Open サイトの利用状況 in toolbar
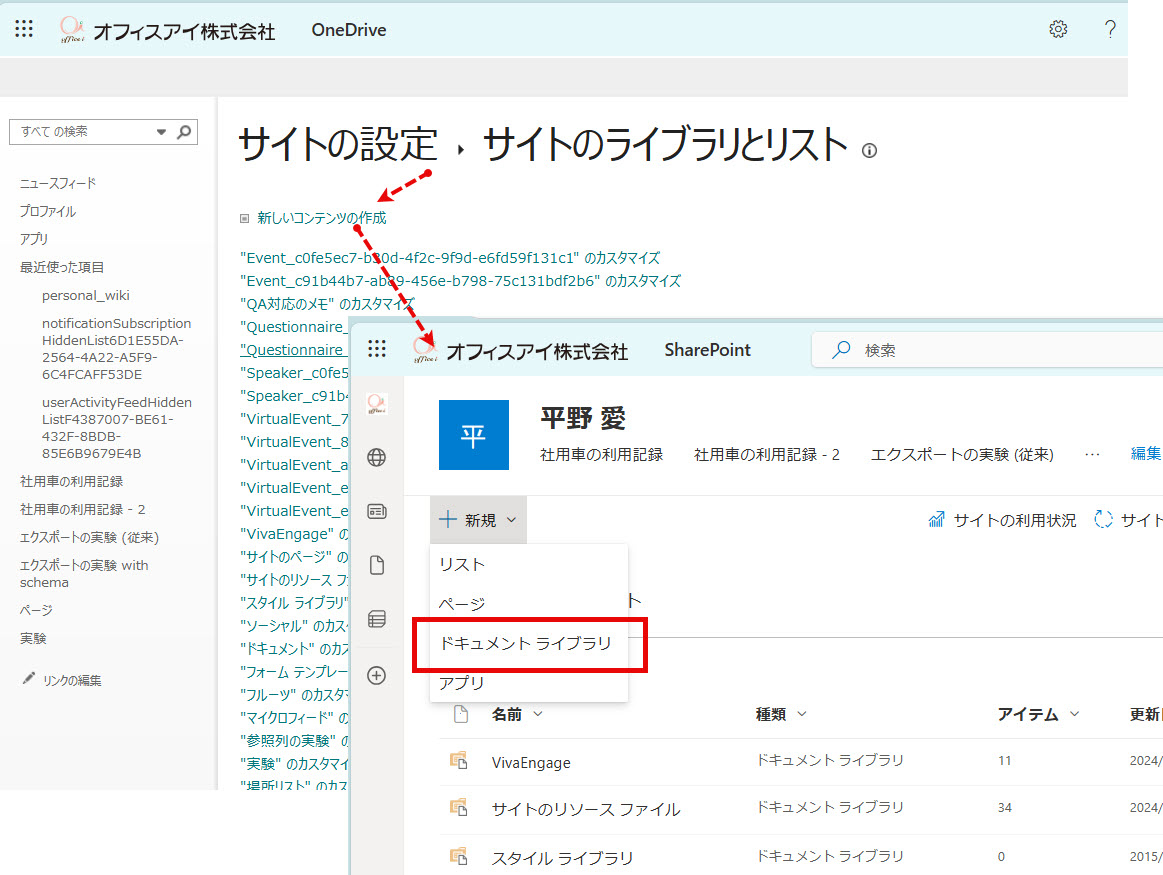This screenshot has width=1163, height=875. [1003, 520]
